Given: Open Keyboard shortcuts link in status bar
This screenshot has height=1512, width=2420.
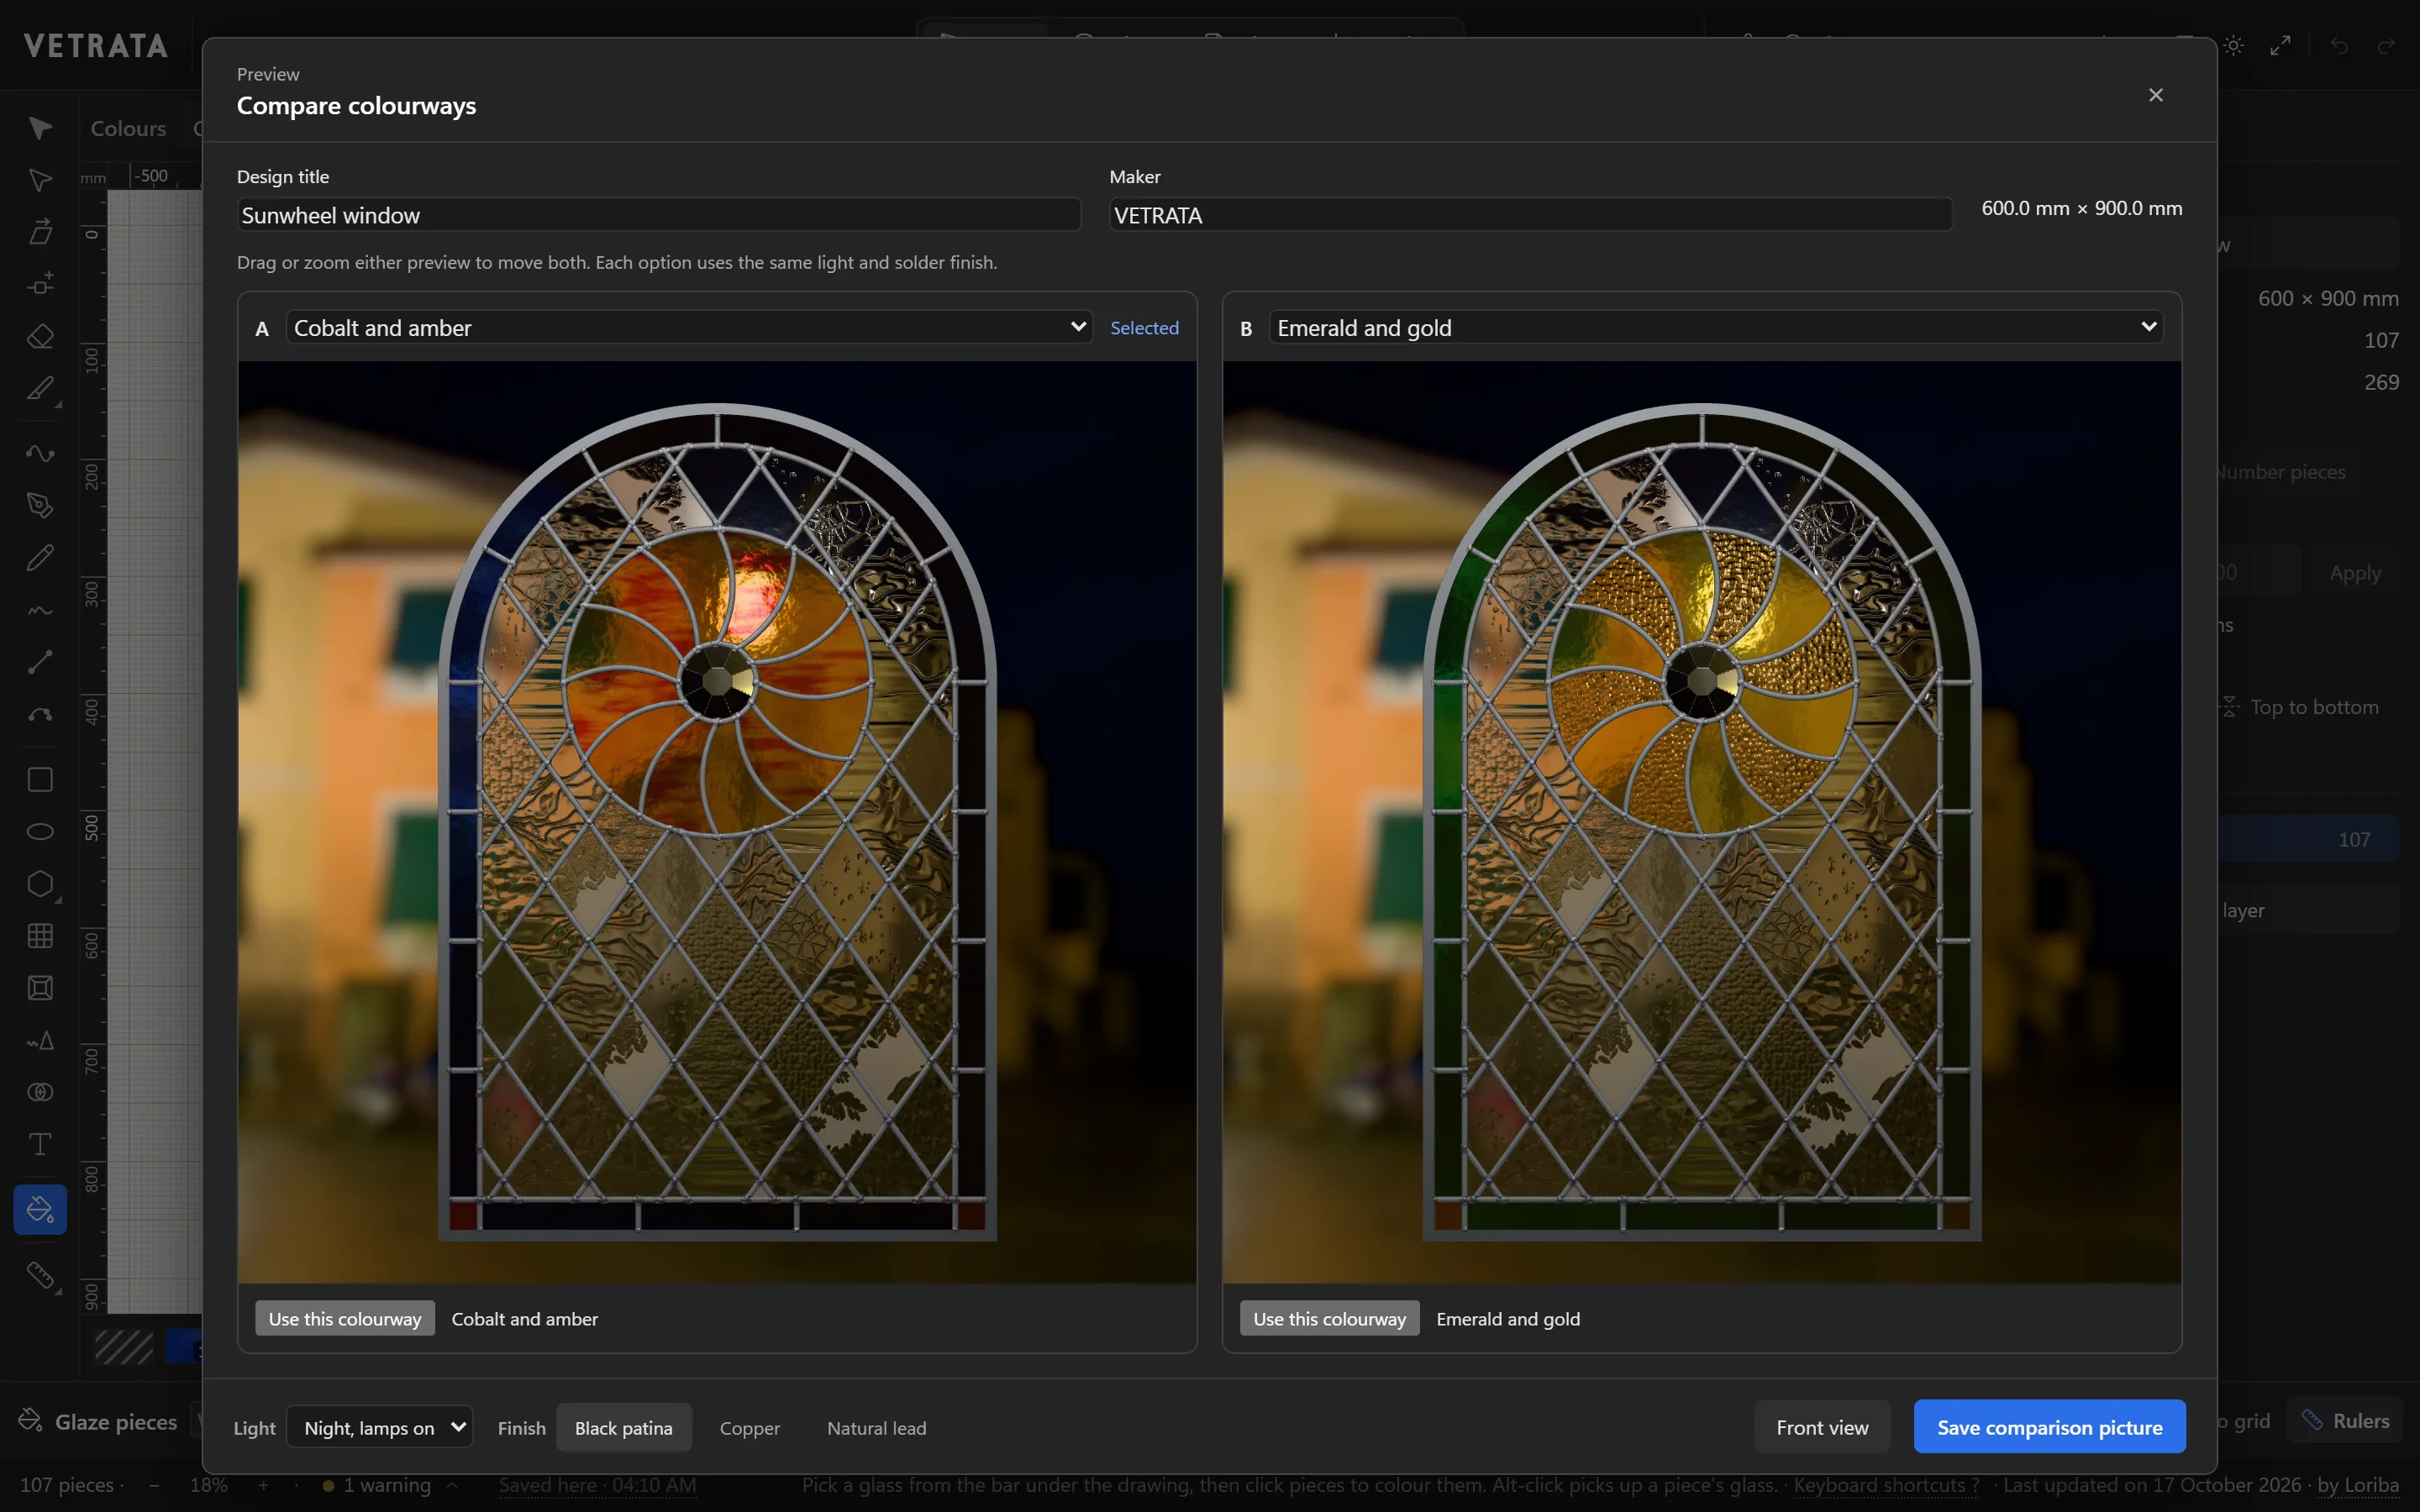Looking at the screenshot, I should 1886,1485.
